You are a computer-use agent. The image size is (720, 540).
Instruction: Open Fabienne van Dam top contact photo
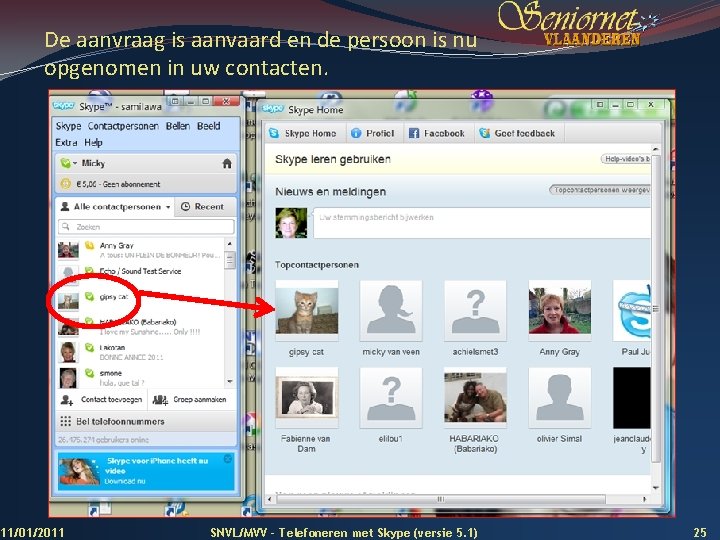(x=307, y=398)
